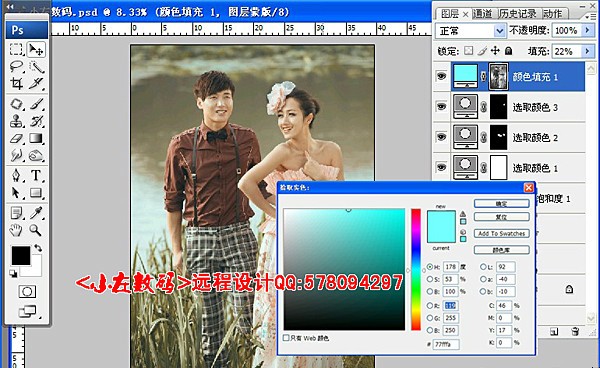Delete layer with trash icon
This screenshot has height=368, width=600.
pyautogui.click(x=575, y=331)
